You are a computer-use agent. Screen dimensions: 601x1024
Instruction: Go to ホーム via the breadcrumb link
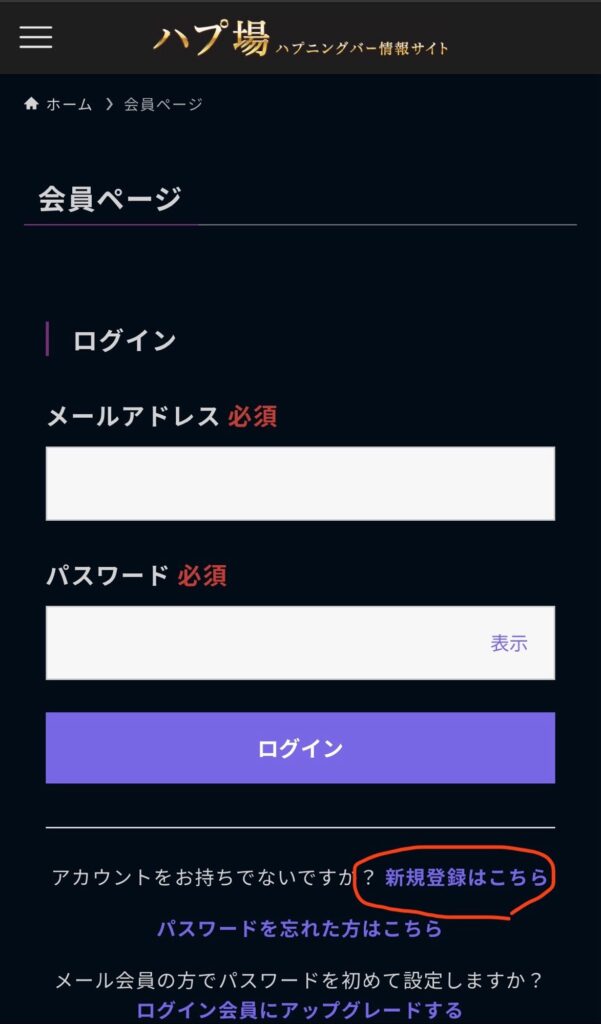(x=69, y=104)
